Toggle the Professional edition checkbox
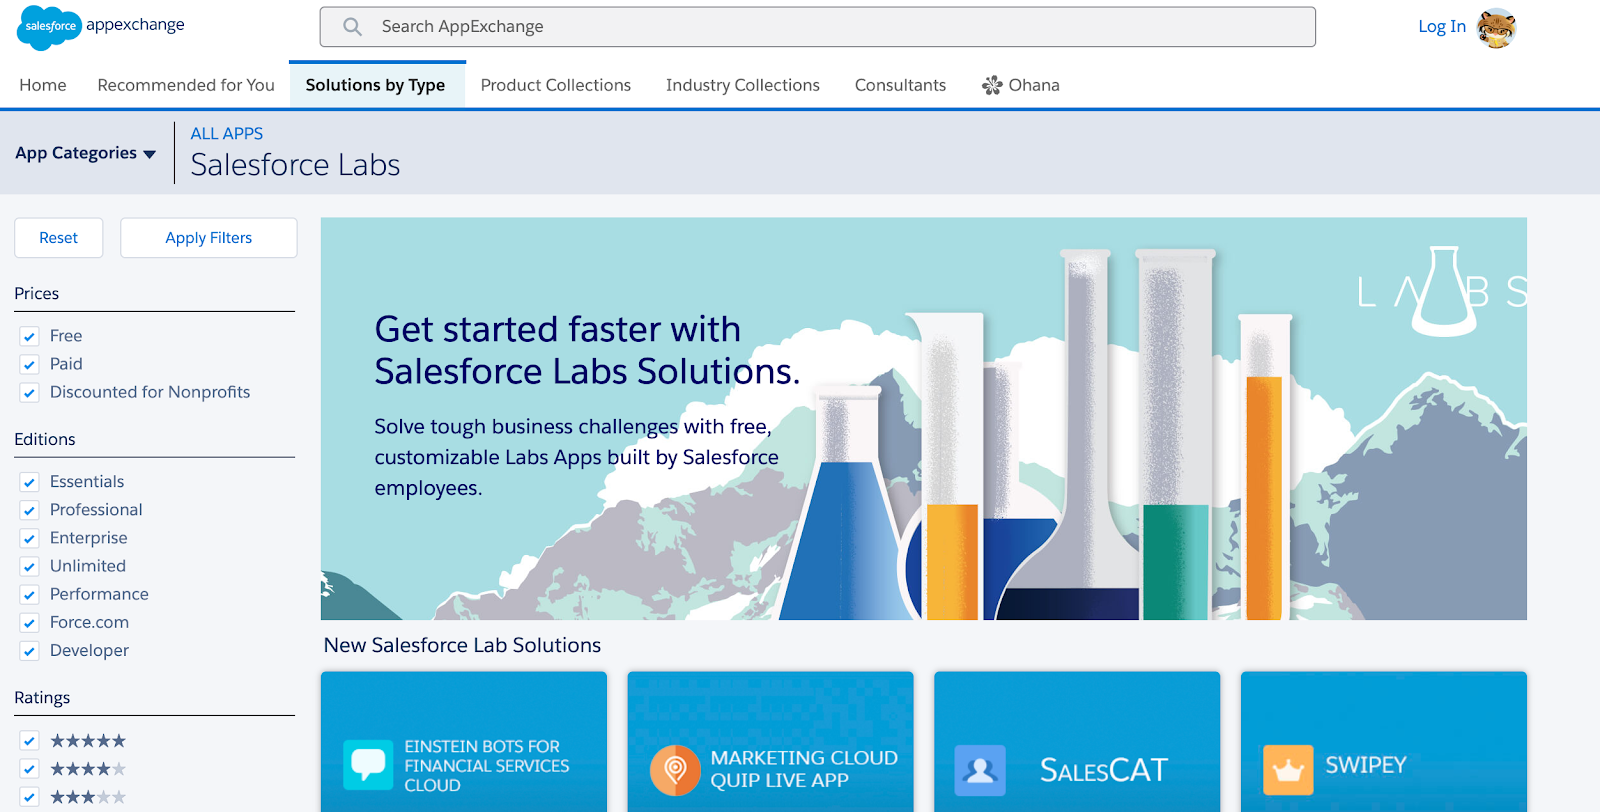 [x=29, y=511]
